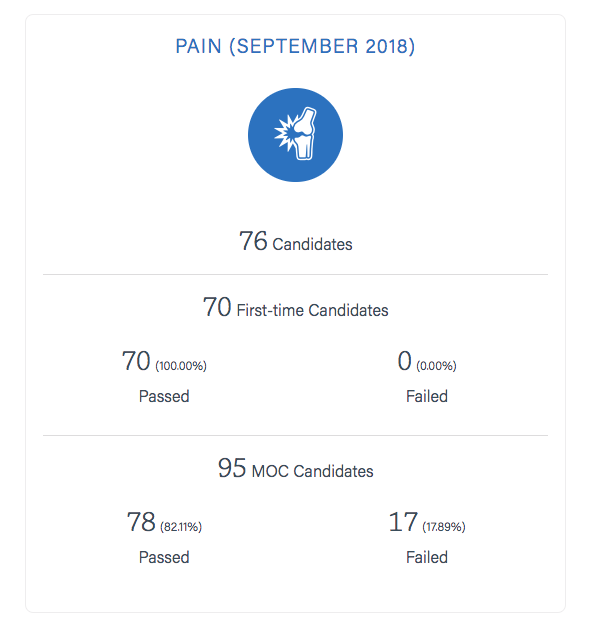
Task: Click the Failed label under first-time candidates
Action: click(427, 396)
